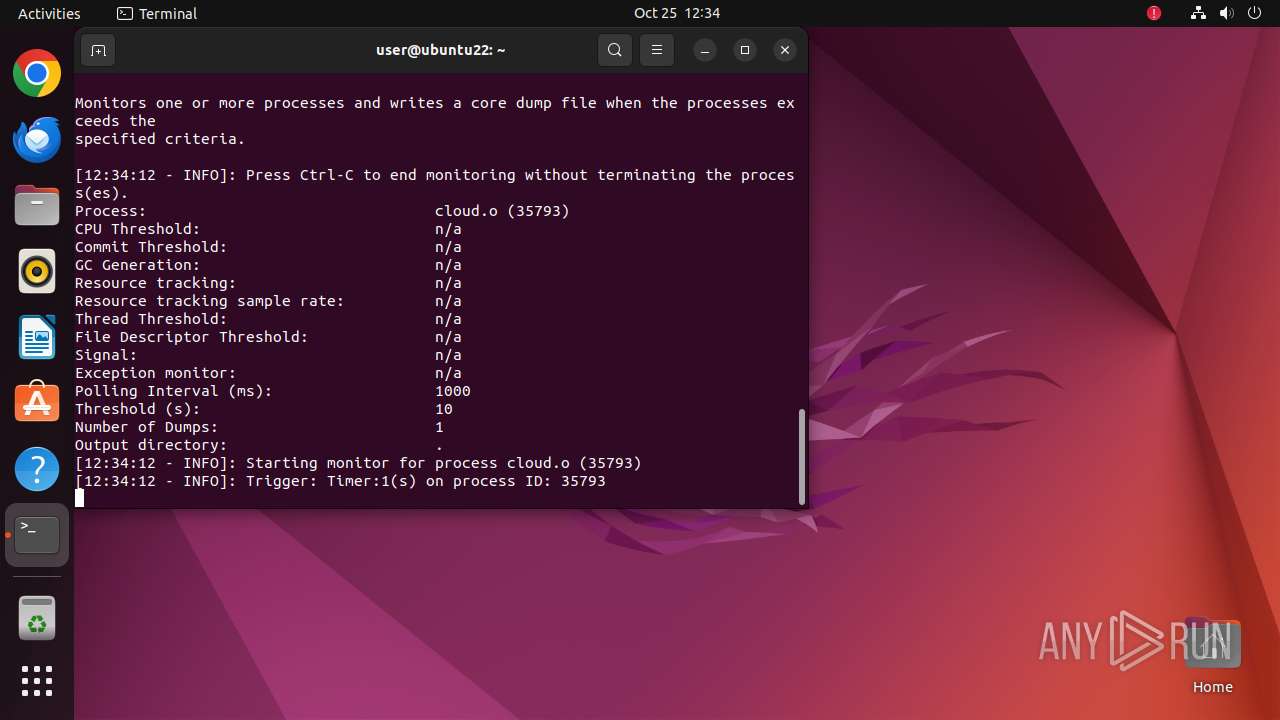Image resolution: width=1280 pixels, height=720 pixels.
Task: Click the 'Trigger: Timer:1(s)' log line
Action: pos(340,481)
